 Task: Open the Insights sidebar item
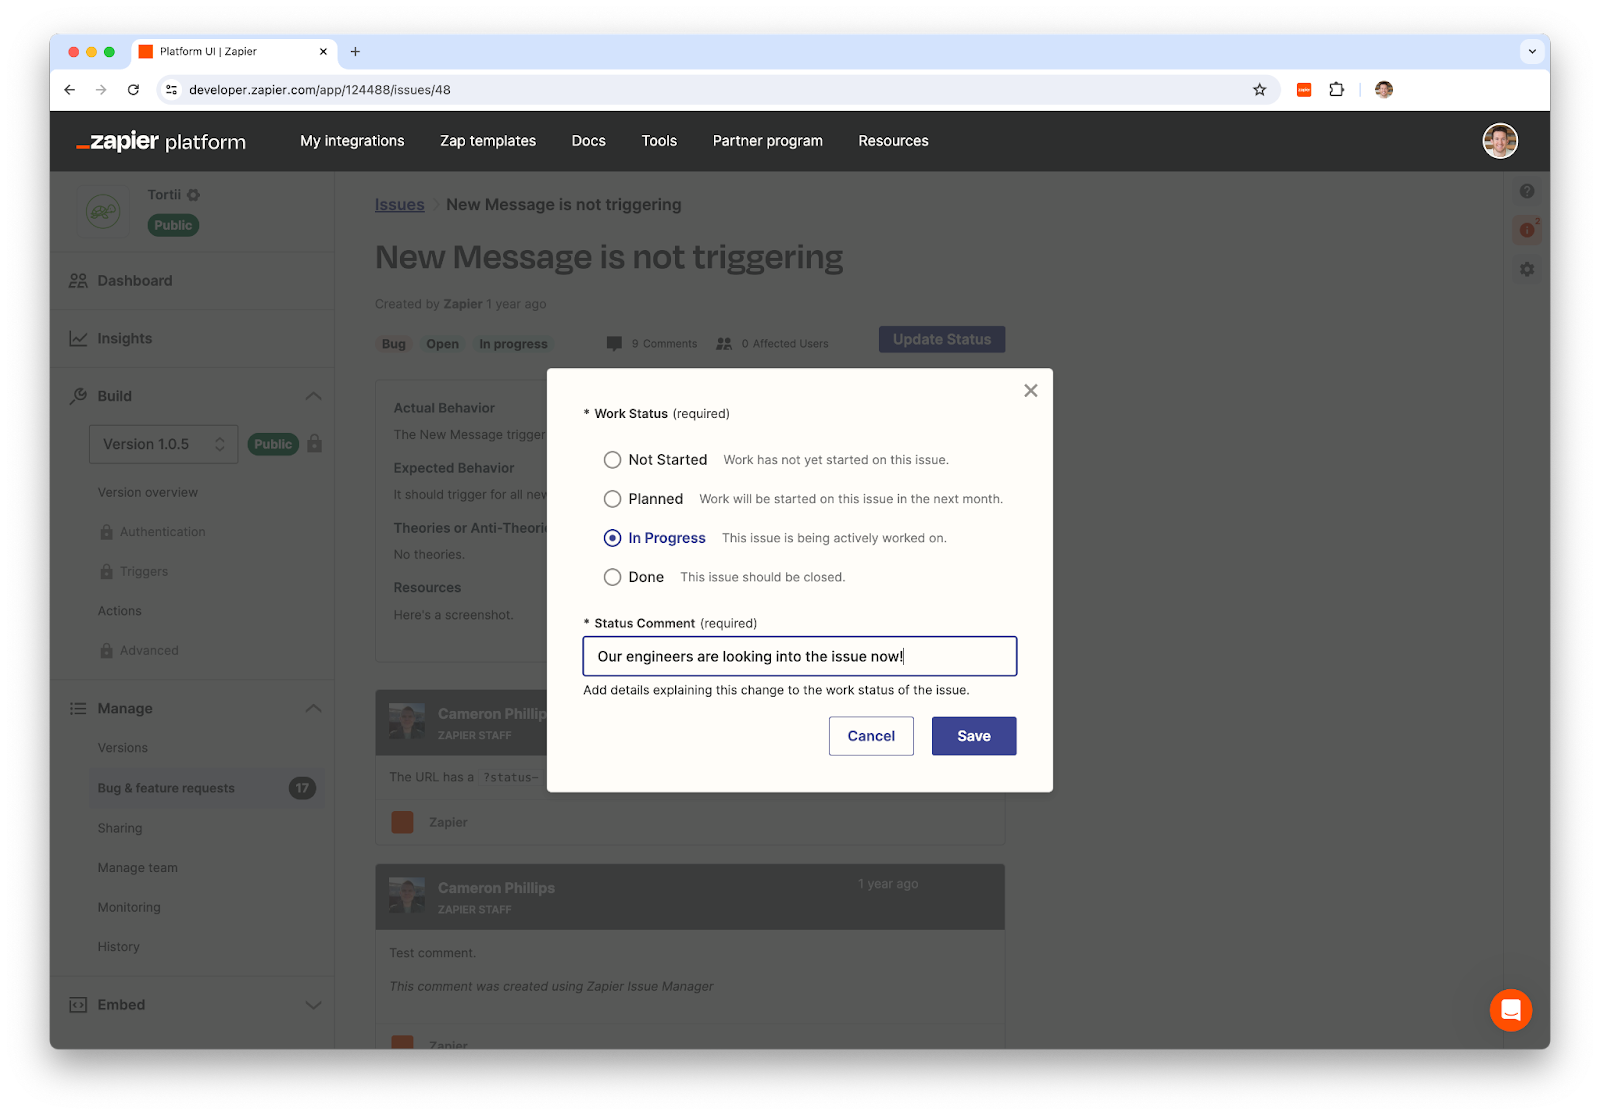(192, 339)
